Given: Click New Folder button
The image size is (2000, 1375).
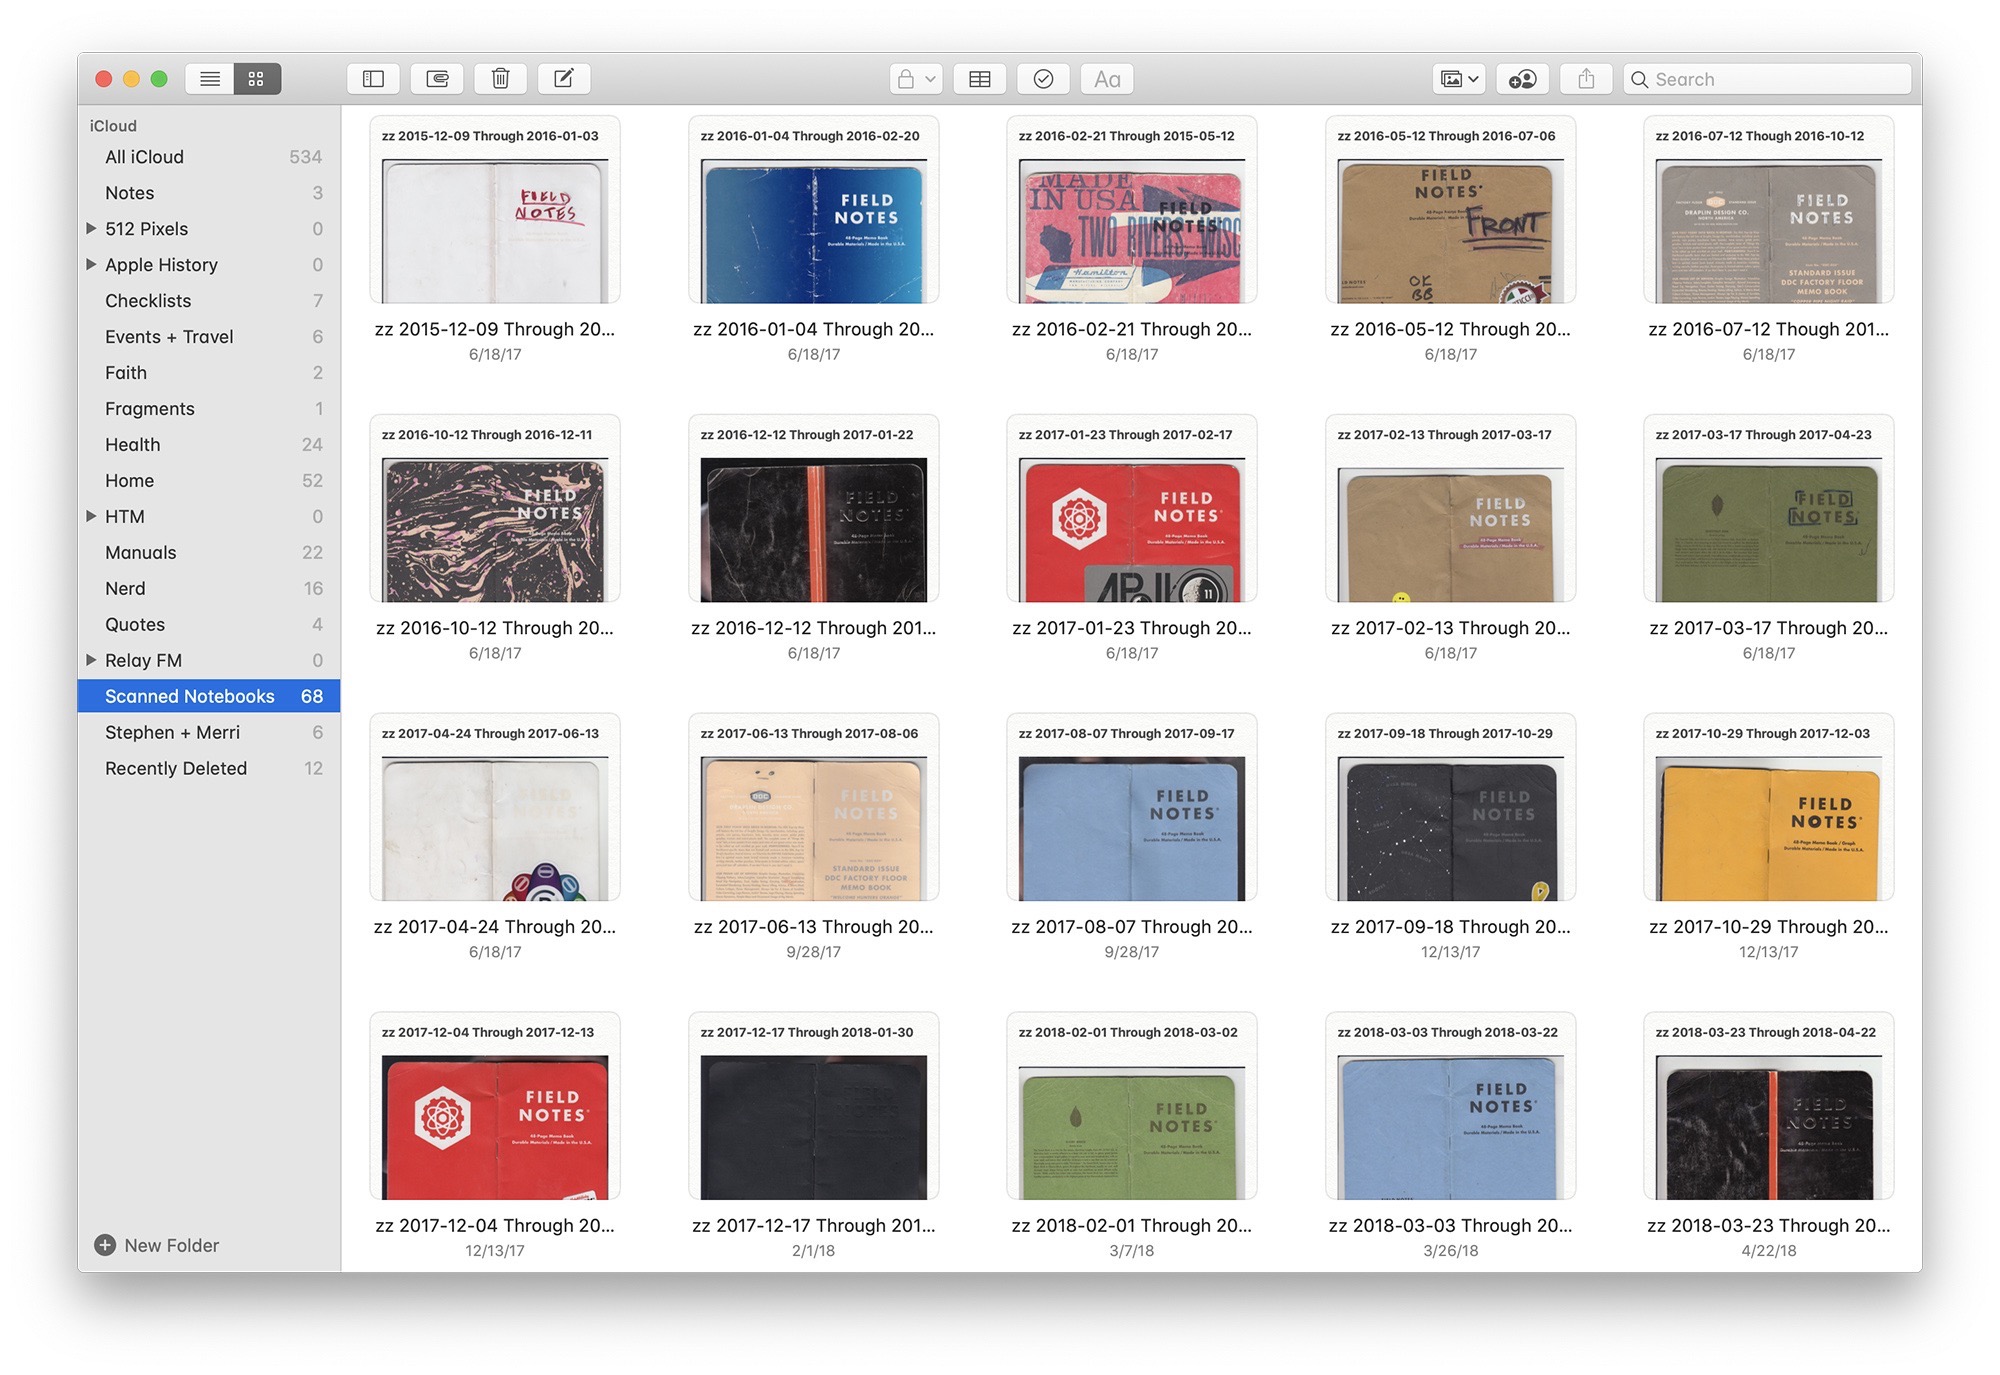Looking at the screenshot, I should (x=157, y=1245).
